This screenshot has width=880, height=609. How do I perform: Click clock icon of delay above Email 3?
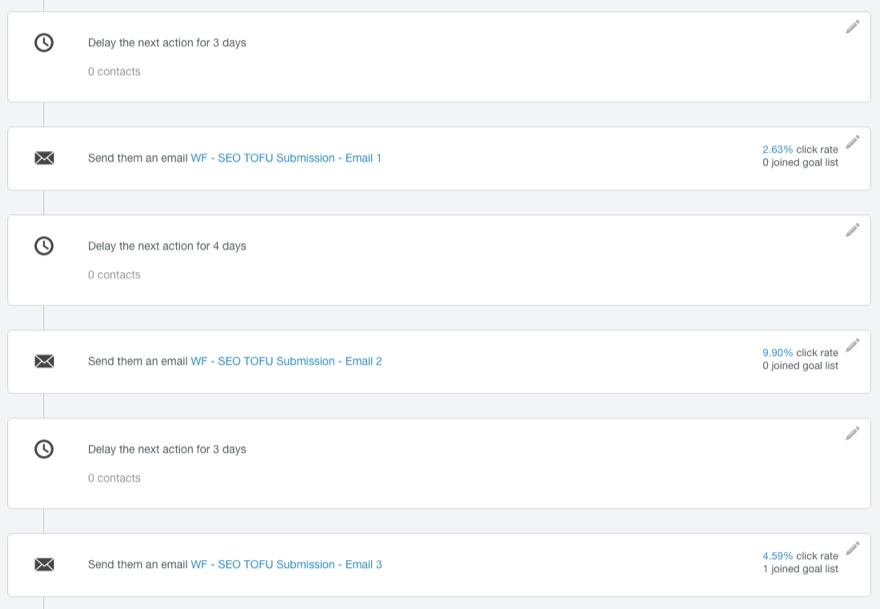click(44, 449)
